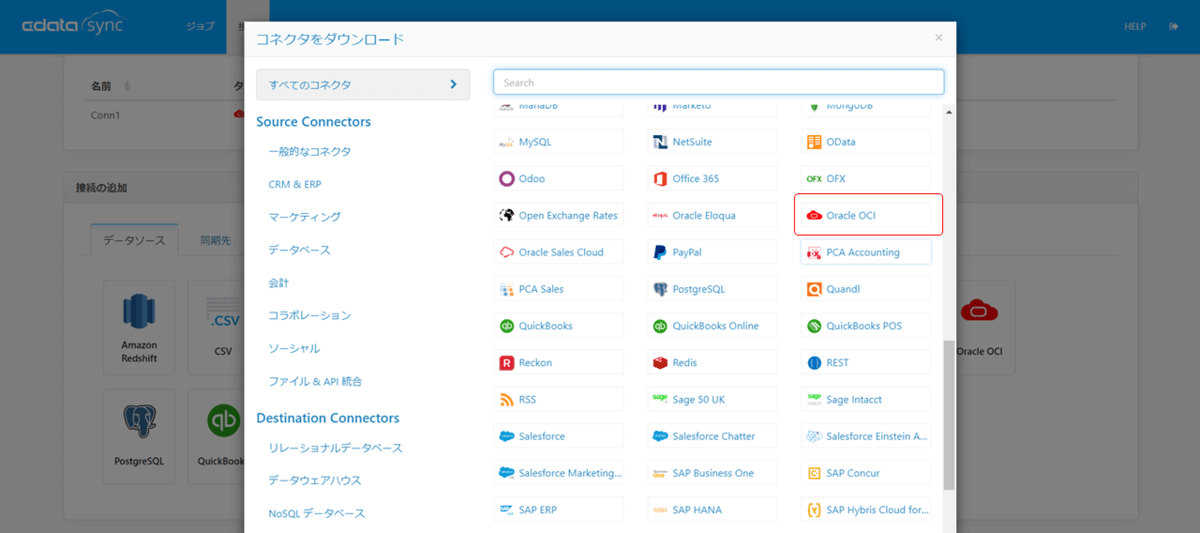Show データウェアハウス destinations

pos(315,480)
